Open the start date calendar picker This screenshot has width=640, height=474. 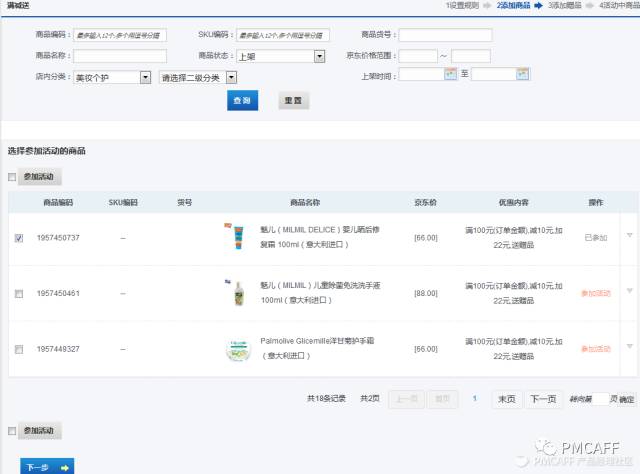451,74
